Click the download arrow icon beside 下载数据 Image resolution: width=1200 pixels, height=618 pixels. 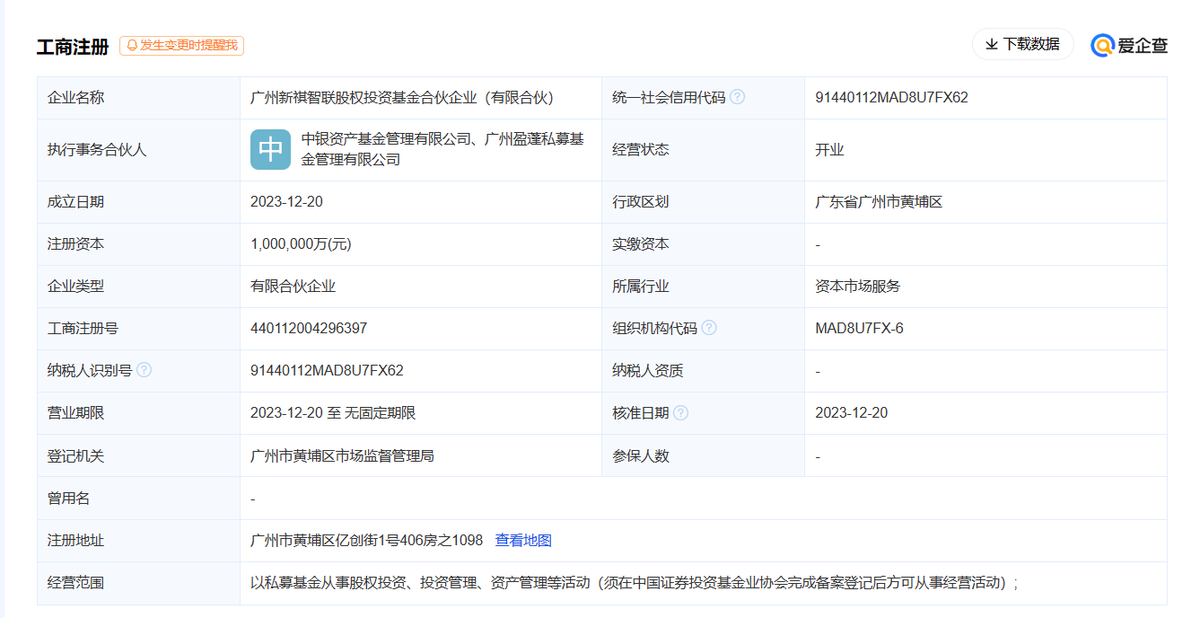pos(991,44)
